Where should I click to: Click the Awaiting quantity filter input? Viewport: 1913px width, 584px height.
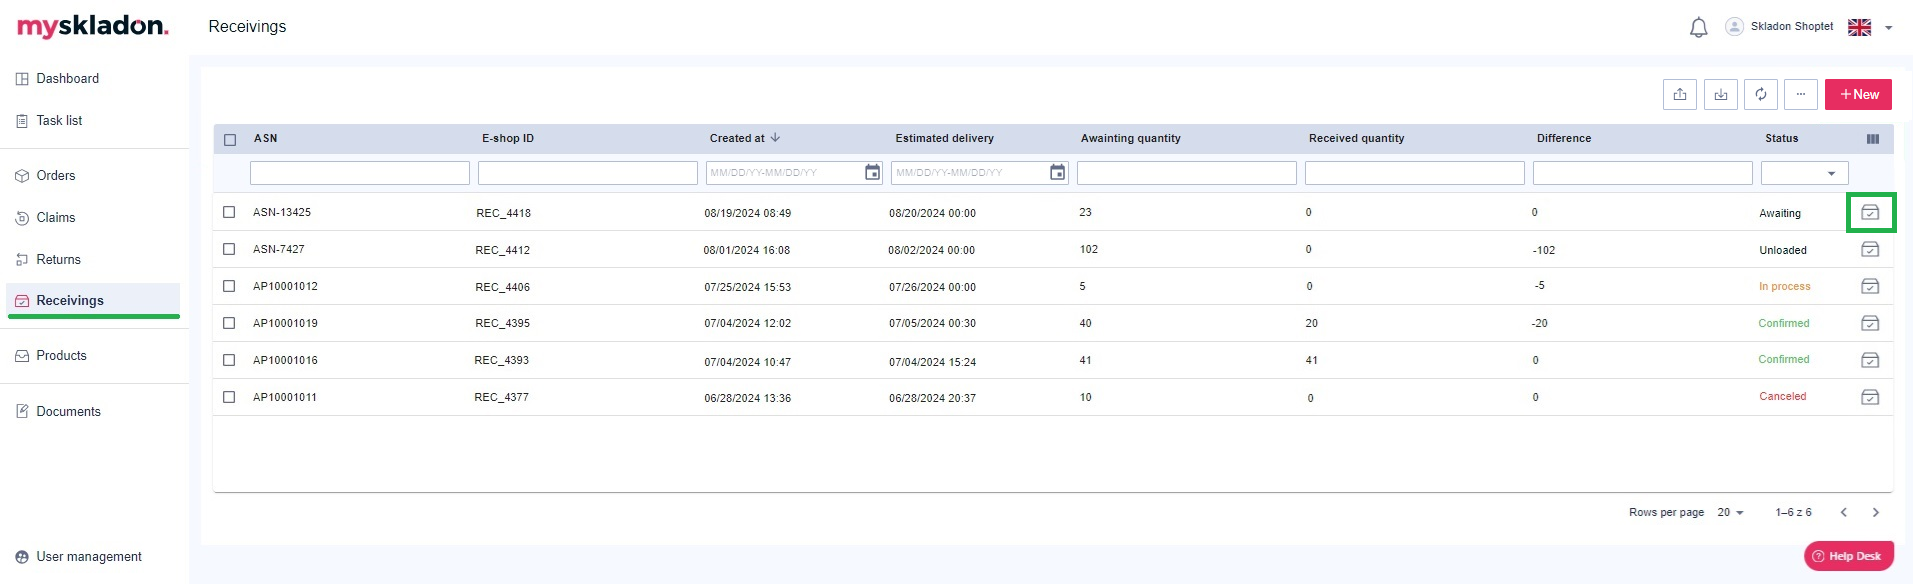click(1187, 173)
